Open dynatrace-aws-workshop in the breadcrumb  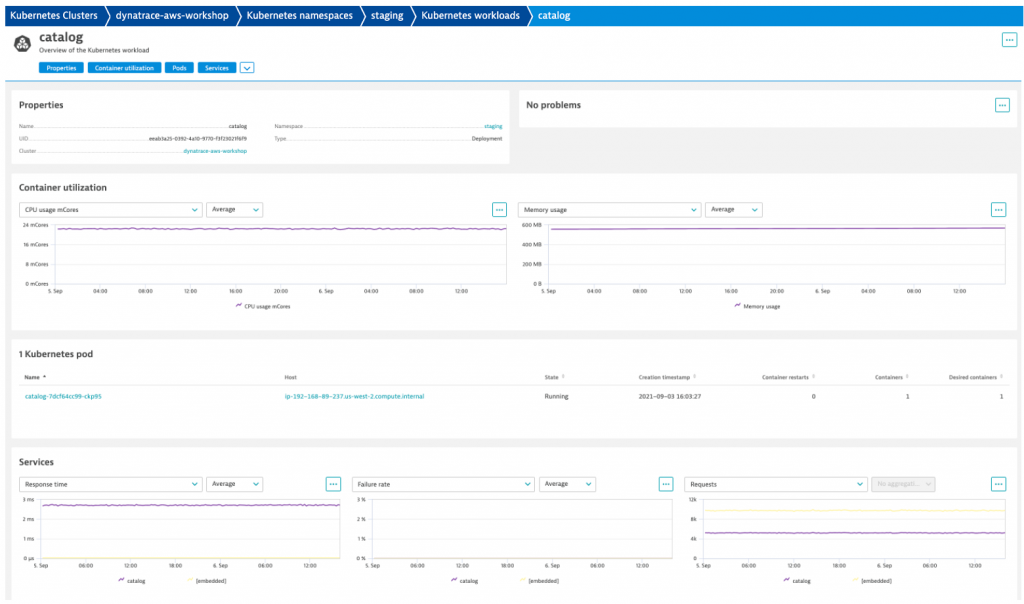(x=172, y=16)
